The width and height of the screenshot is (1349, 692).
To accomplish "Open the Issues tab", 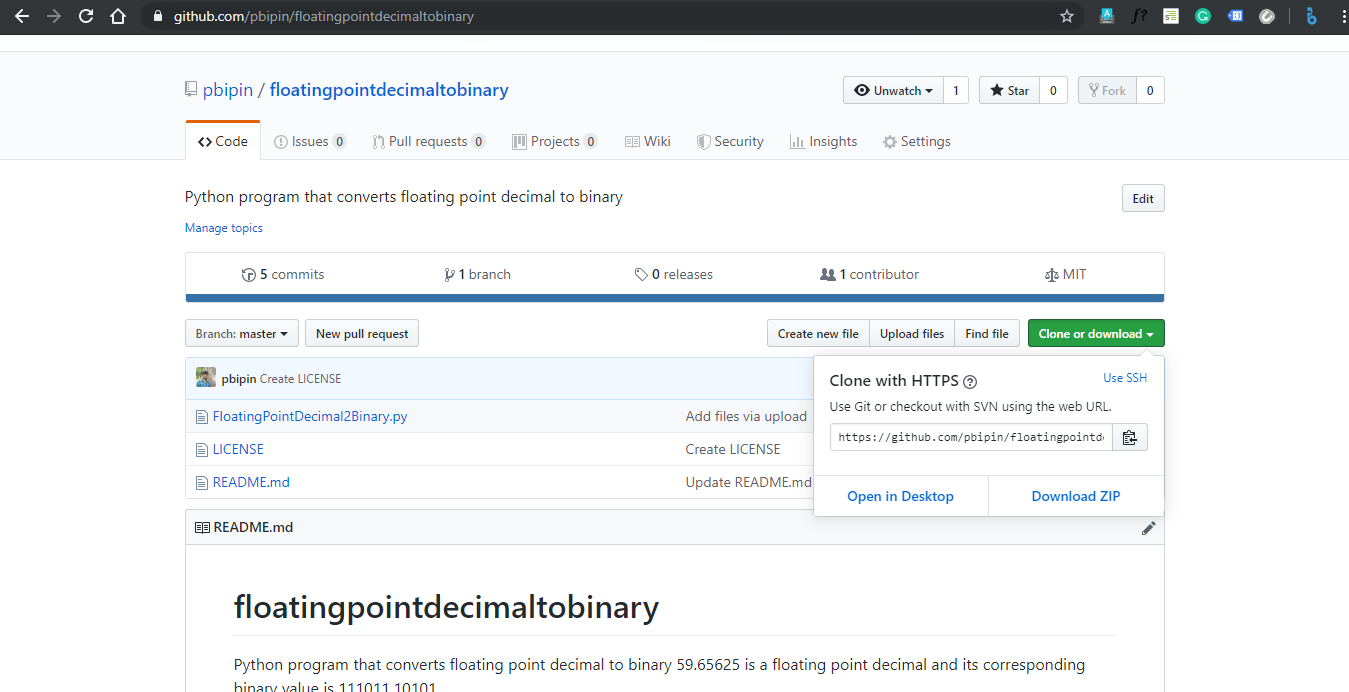I will (x=310, y=141).
